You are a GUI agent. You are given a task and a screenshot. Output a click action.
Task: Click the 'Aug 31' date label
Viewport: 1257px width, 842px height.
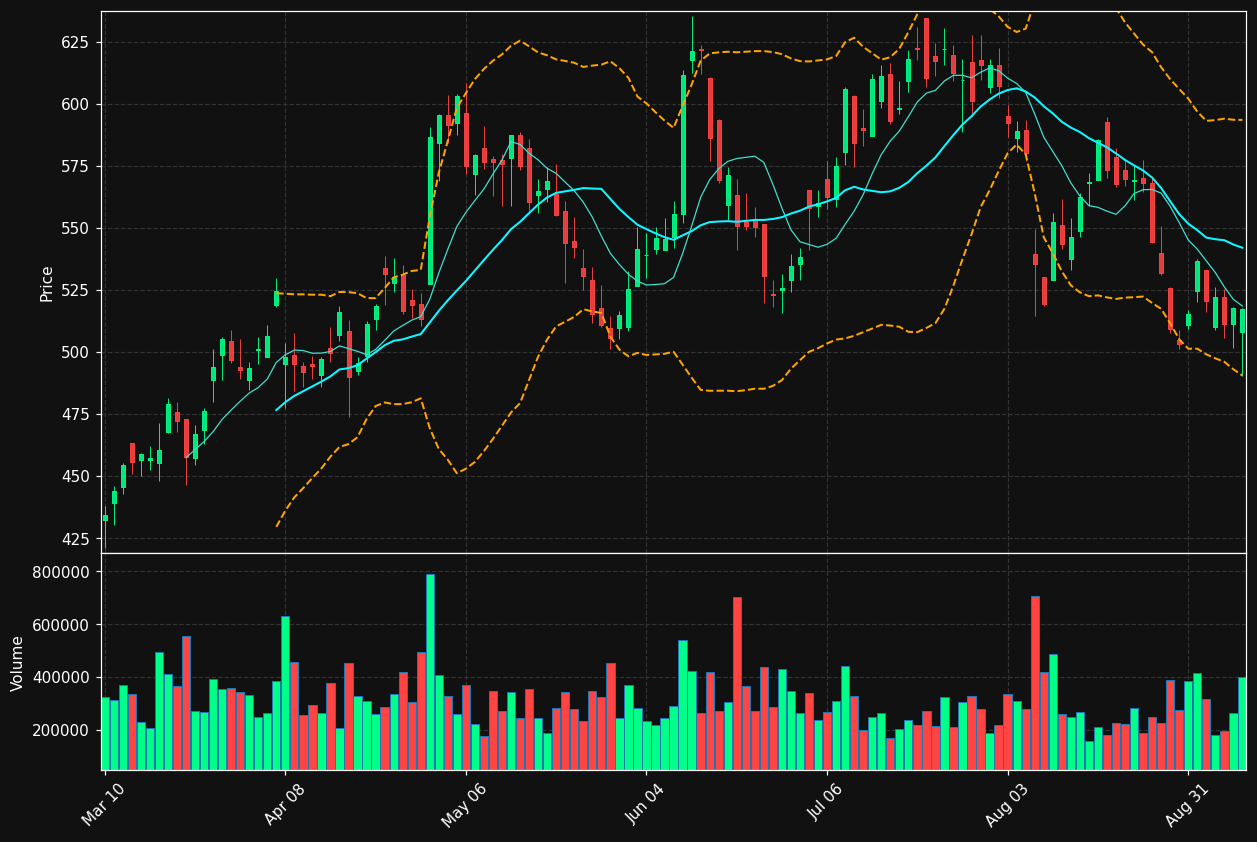click(x=1187, y=805)
